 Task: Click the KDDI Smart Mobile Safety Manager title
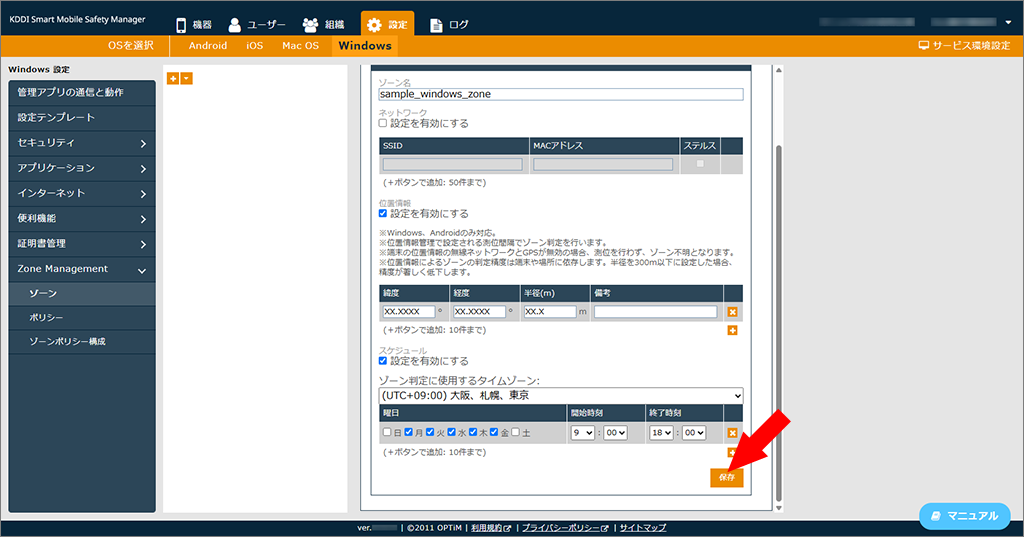(77, 20)
